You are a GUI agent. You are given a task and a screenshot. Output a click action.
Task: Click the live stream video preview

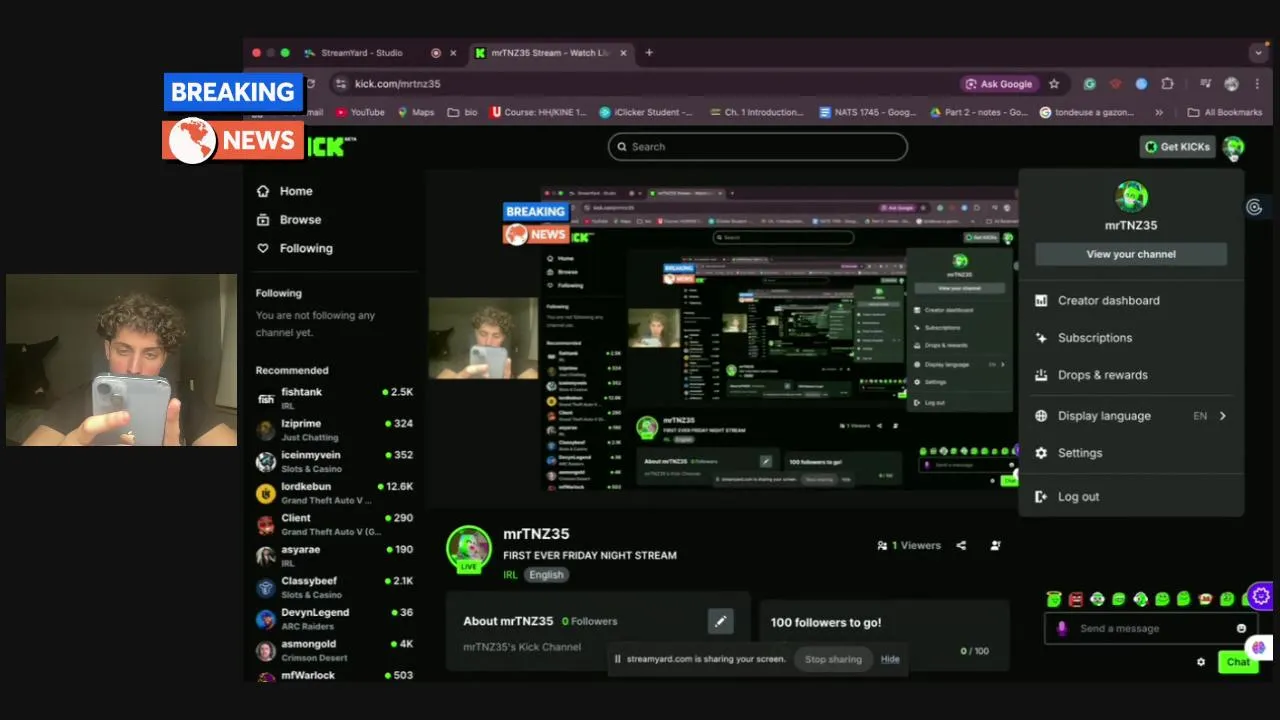[722, 337]
